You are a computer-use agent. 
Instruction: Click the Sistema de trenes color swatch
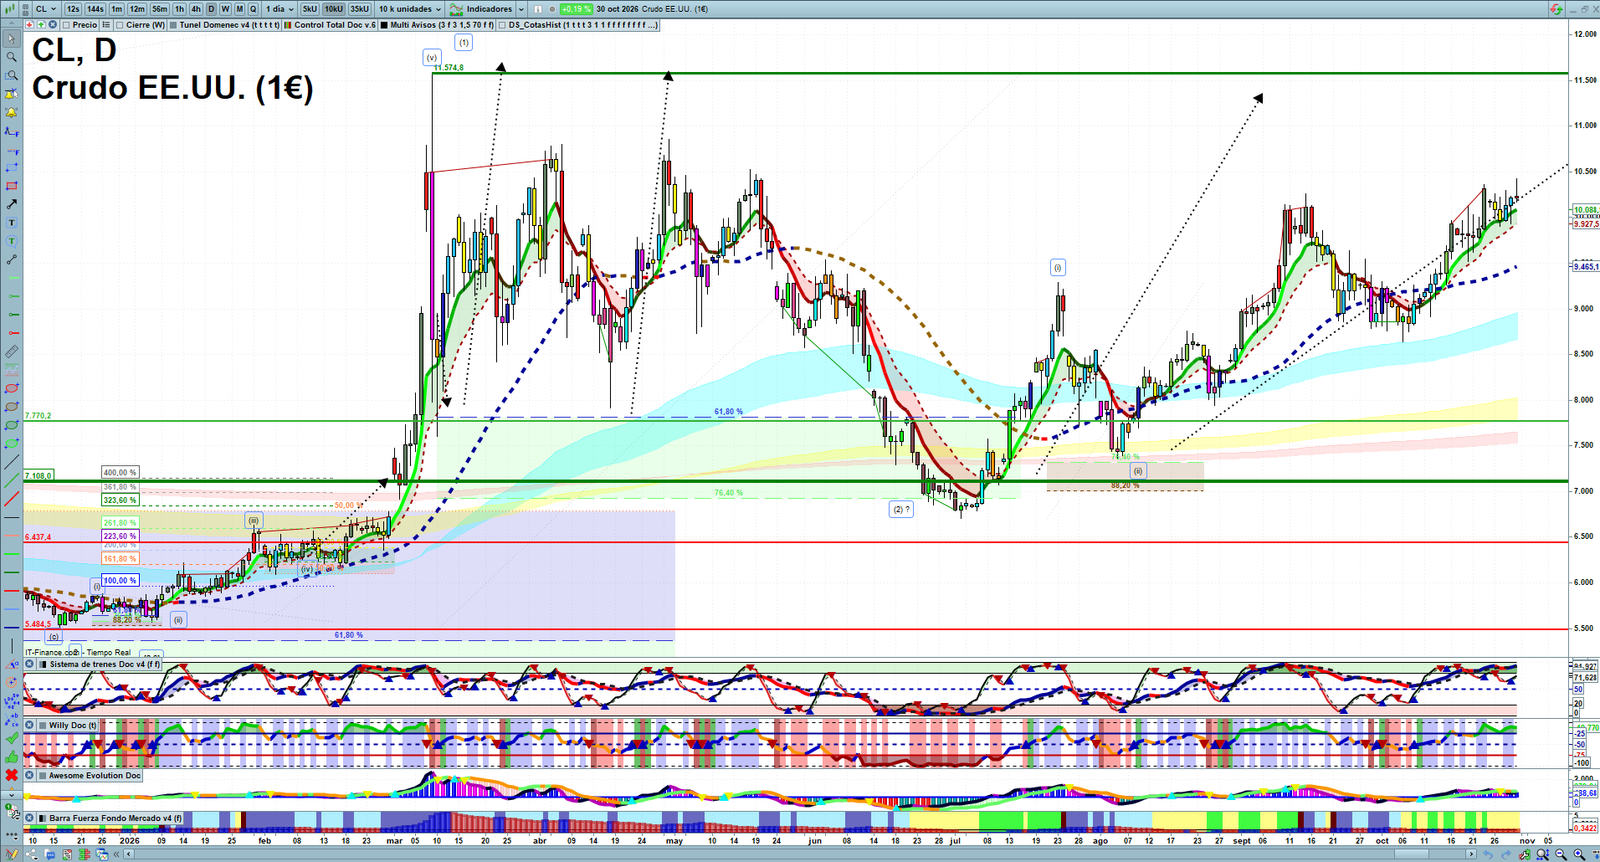pyautogui.click(x=42, y=664)
